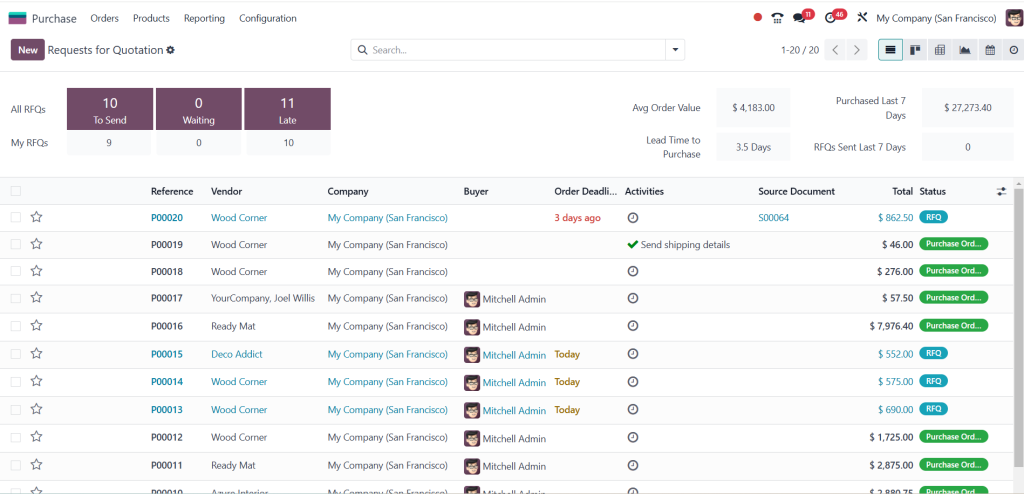Sort by Reference column header
This screenshot has height=494, width=1024.
pyautogui.click(x=172, y=191)
